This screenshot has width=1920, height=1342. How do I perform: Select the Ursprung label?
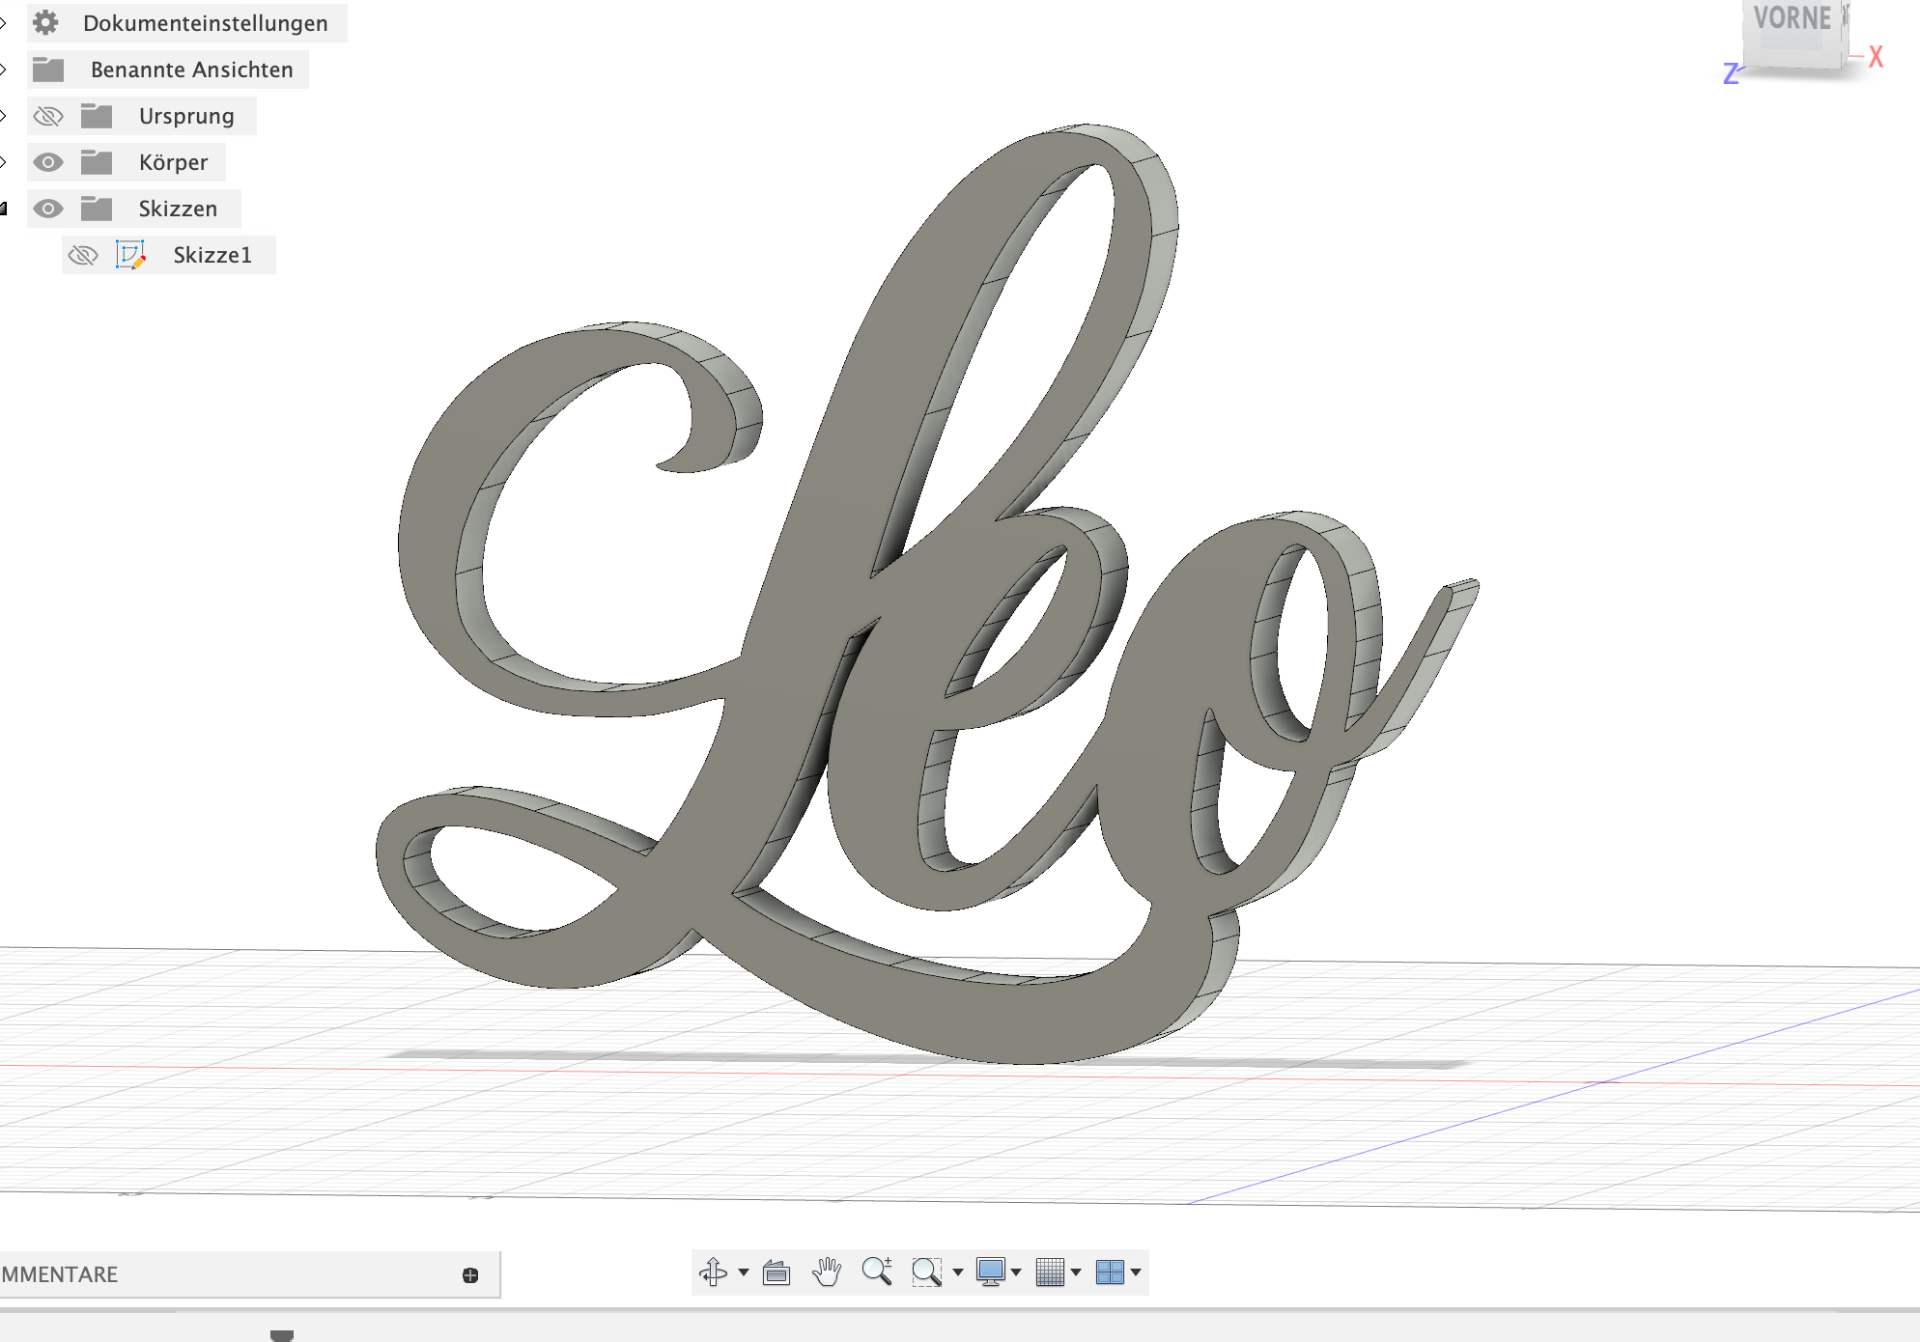(187, 116)
